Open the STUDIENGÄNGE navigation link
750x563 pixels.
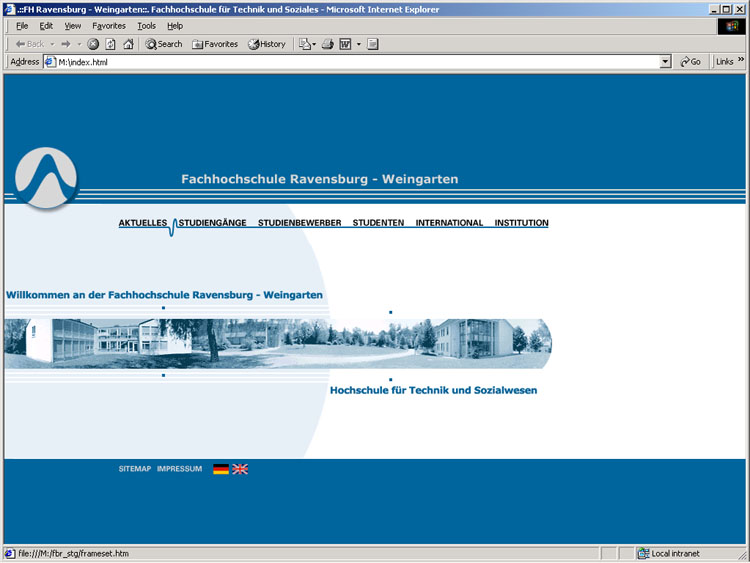(212, 223)
